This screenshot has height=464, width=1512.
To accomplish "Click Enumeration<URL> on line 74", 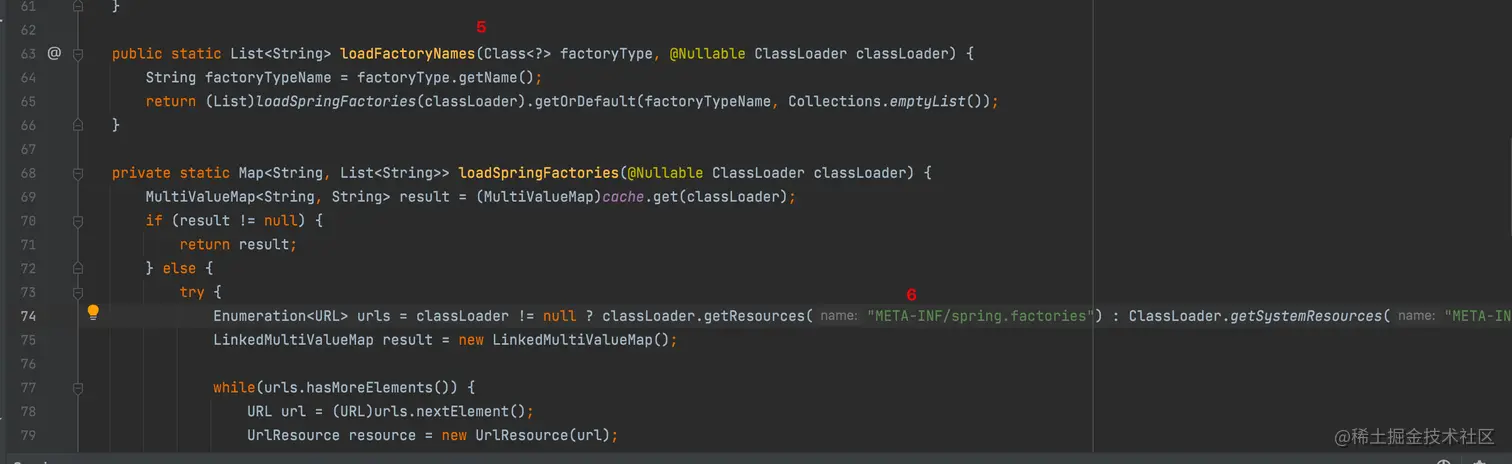I will (280, 316).
